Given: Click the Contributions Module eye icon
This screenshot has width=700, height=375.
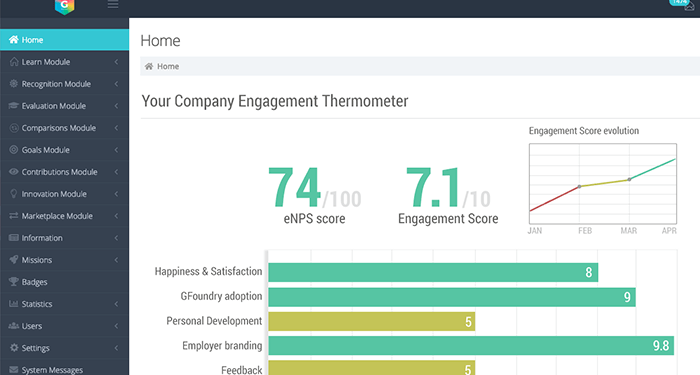Looking at the screenshot, I should [x=14, y=171].
